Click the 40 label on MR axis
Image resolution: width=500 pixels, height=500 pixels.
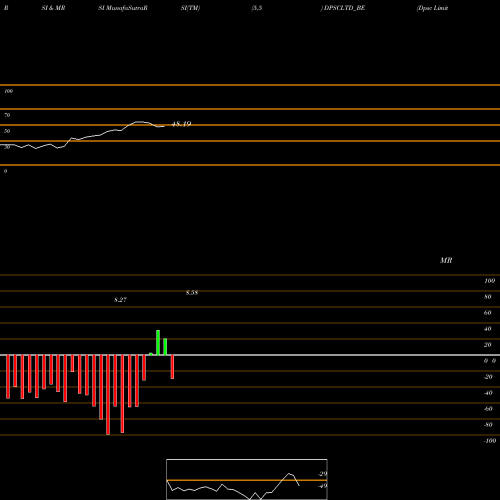[487, 329]
